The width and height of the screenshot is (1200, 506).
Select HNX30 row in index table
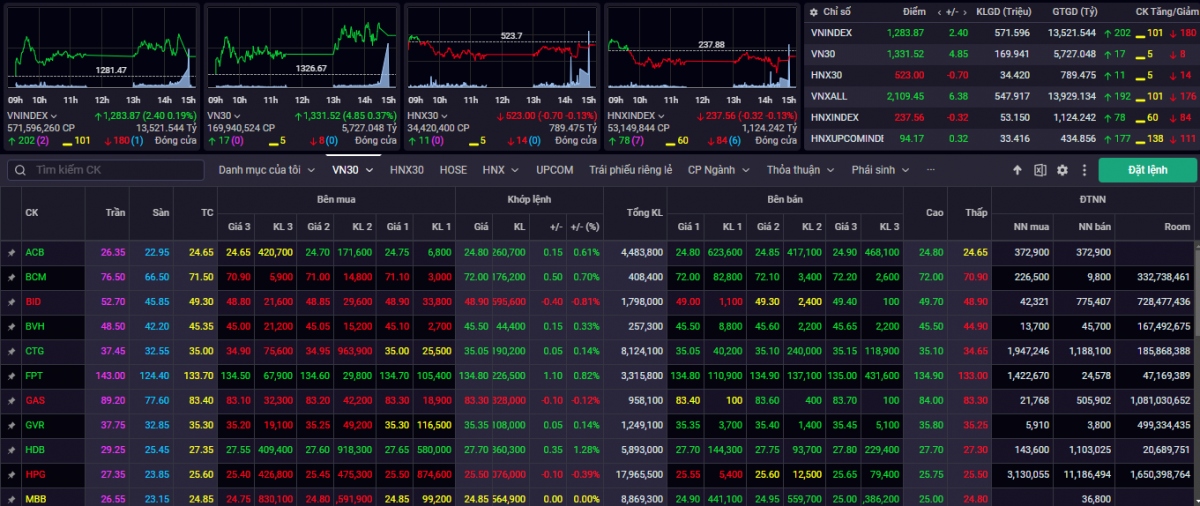[x=1002, y=74]
